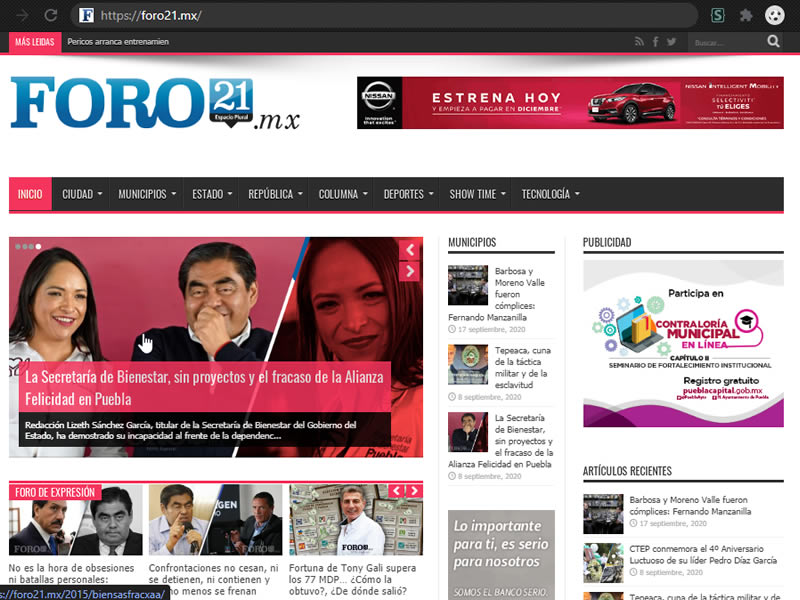Open CTEP conmemora el 4º Aniversario article

coord(703,555)
